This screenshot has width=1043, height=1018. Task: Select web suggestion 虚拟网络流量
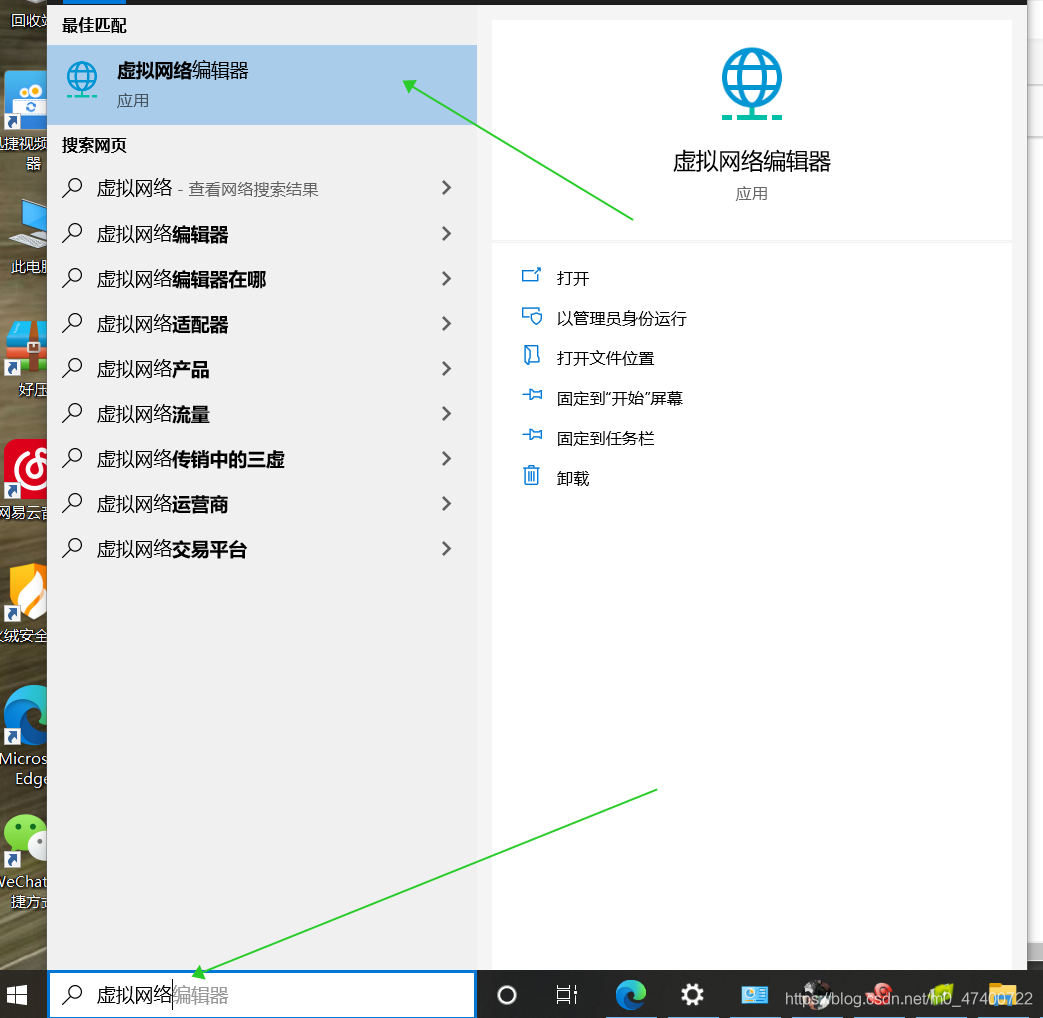[x=261, y=414]
